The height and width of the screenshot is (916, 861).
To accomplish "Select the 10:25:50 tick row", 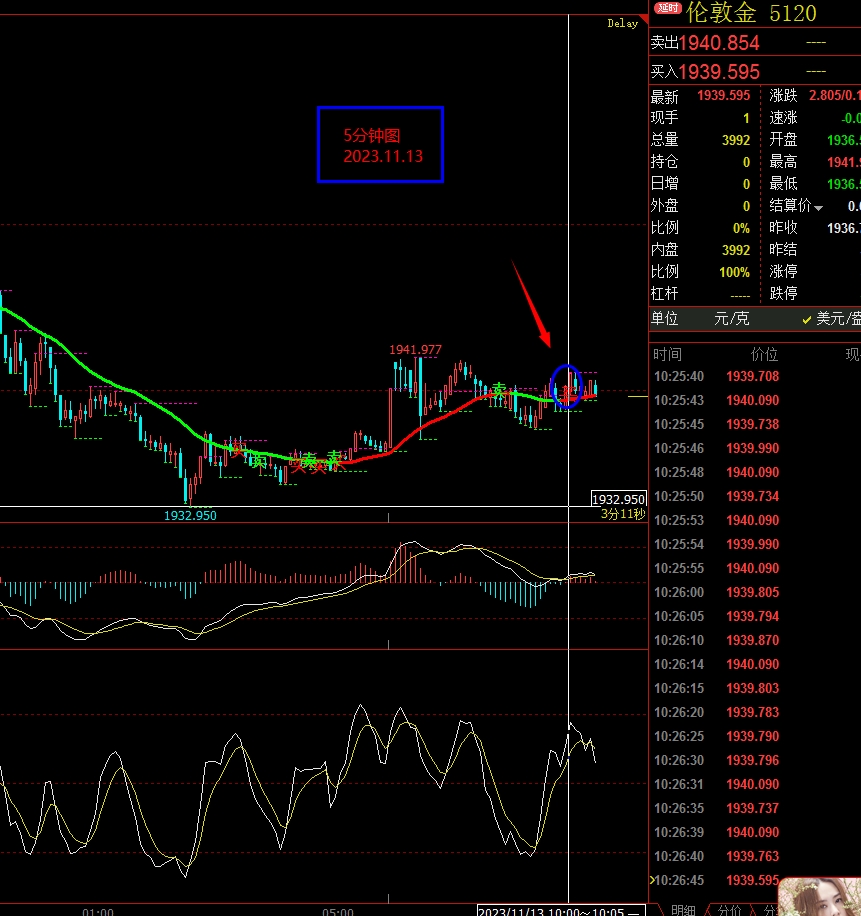I will pyautogui.click(x=754, y=496).
